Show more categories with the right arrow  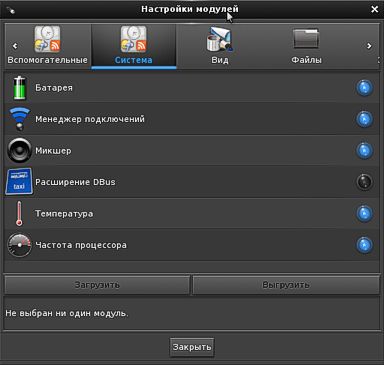369,46
